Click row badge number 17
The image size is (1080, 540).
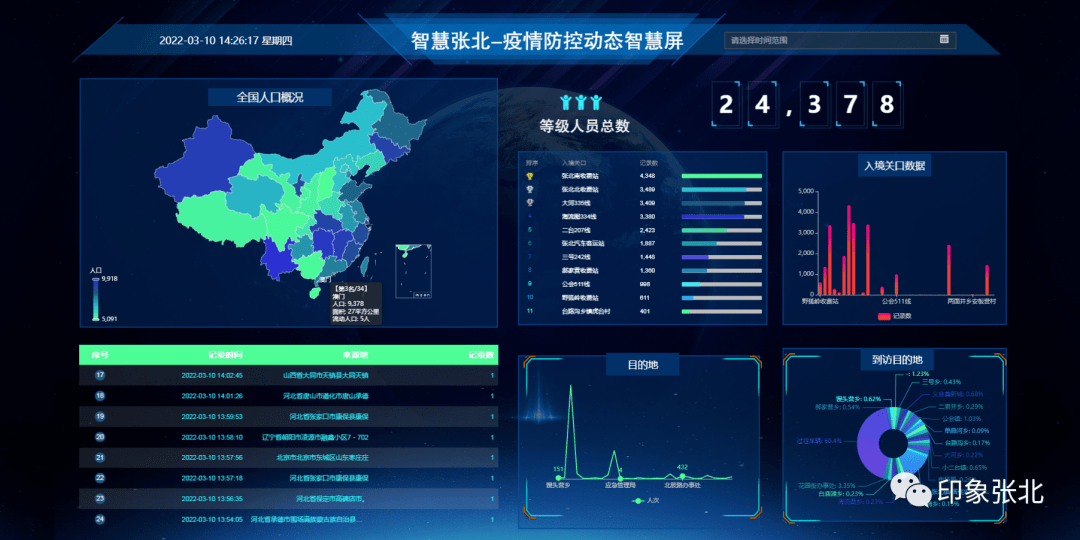(100, 375)
